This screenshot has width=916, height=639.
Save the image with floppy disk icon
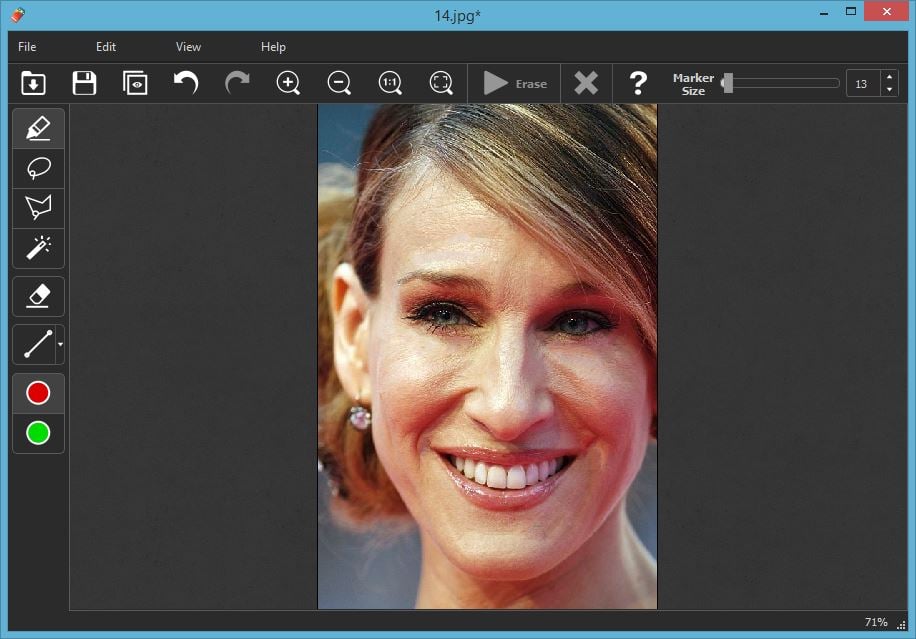84,83
